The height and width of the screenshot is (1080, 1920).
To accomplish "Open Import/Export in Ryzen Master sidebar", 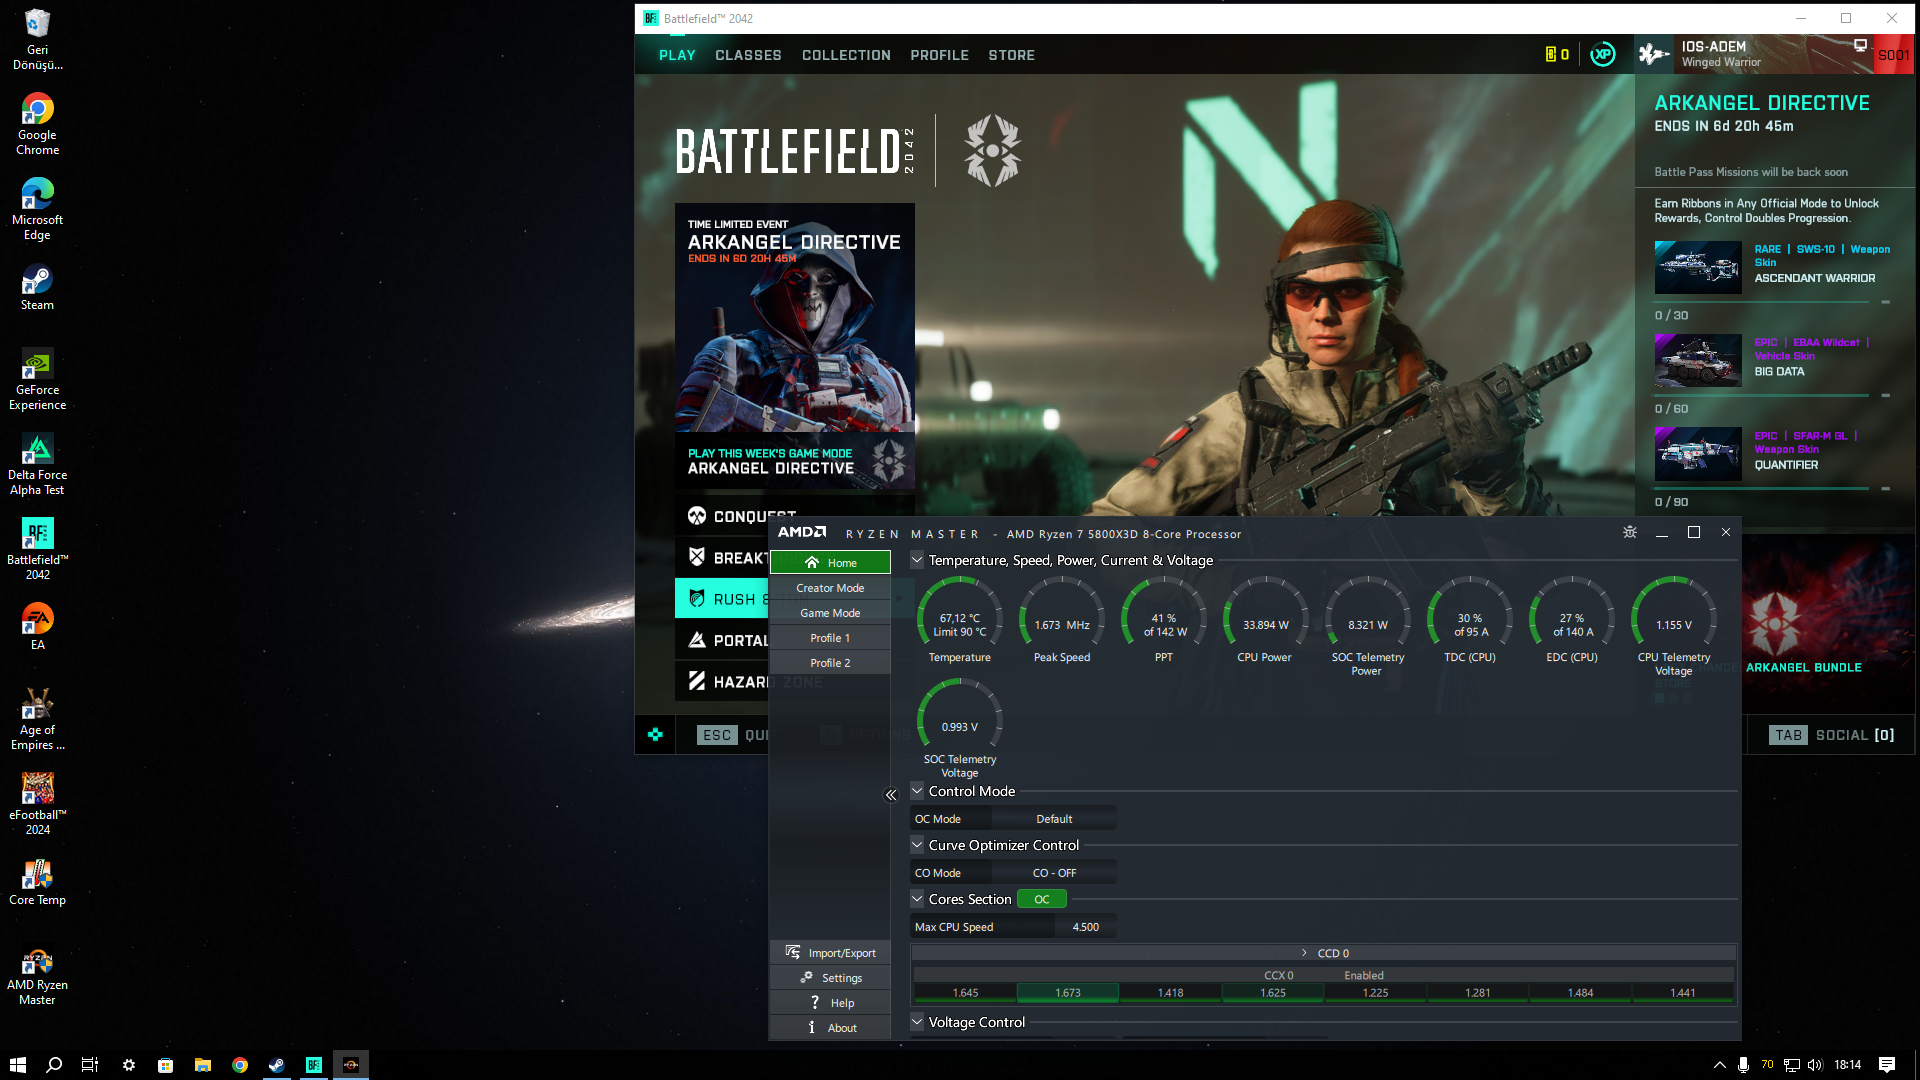I will pyautogui.click(x=830, y=953).
